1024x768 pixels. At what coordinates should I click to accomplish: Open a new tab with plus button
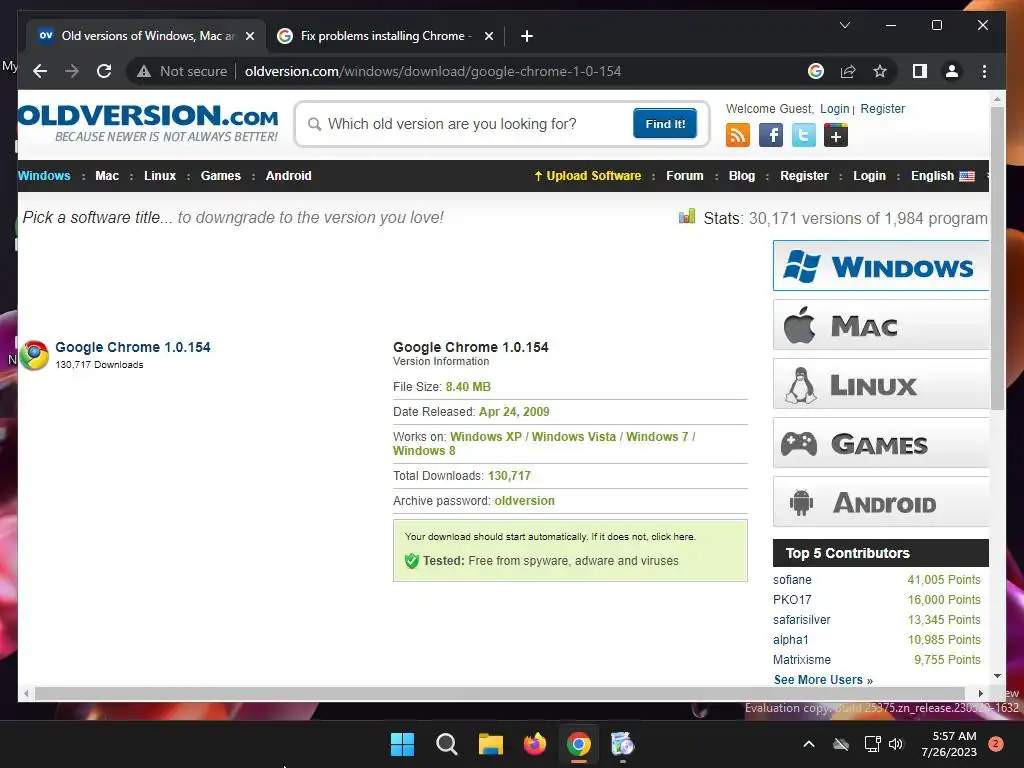coord(526,36)
